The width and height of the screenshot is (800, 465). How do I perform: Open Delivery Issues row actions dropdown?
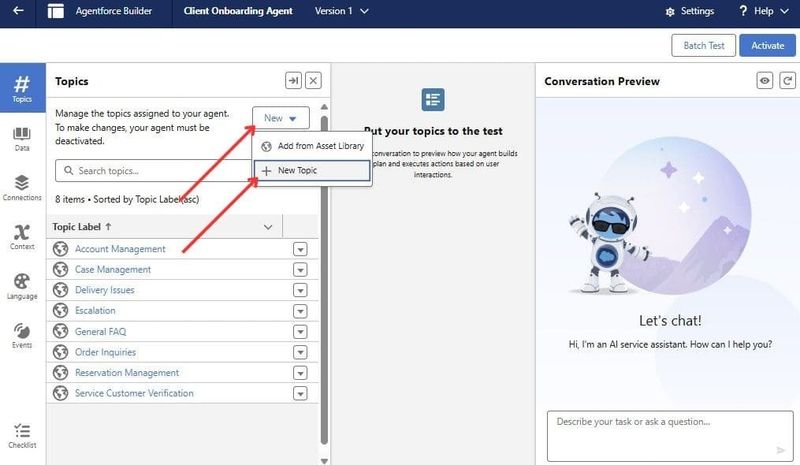(300, 290)
